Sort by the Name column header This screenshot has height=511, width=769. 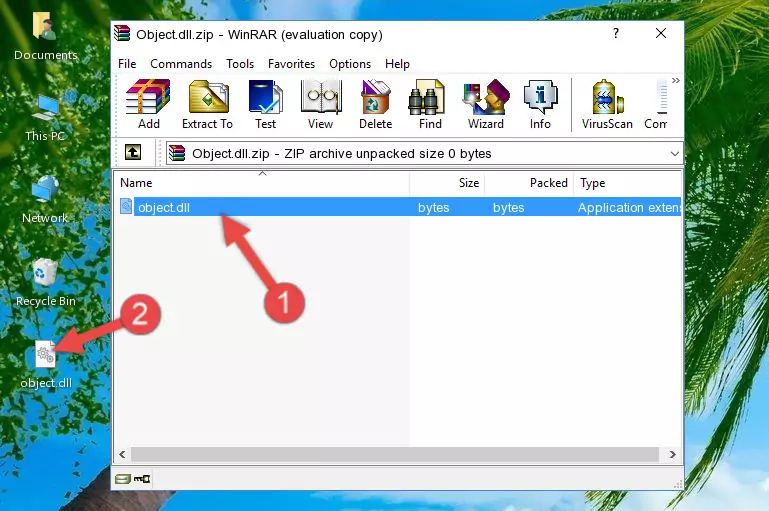coord(262,183)
